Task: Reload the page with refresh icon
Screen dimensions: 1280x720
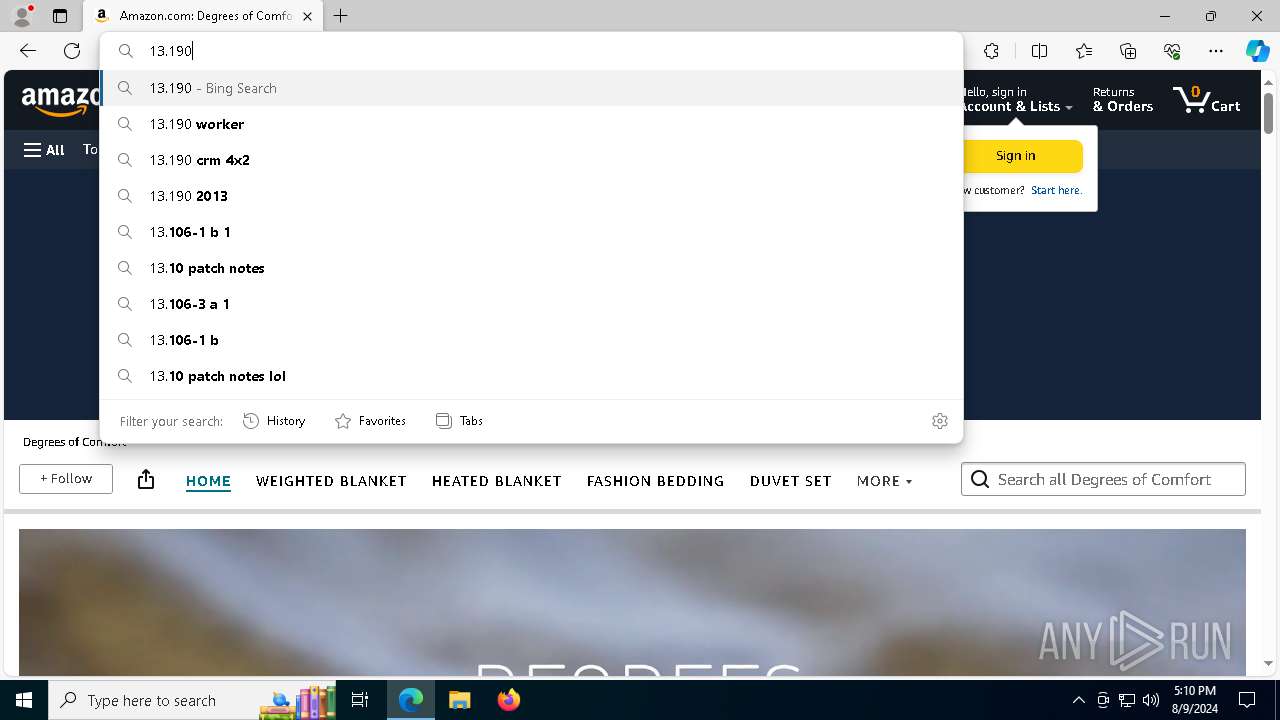Action: point(72,51)
